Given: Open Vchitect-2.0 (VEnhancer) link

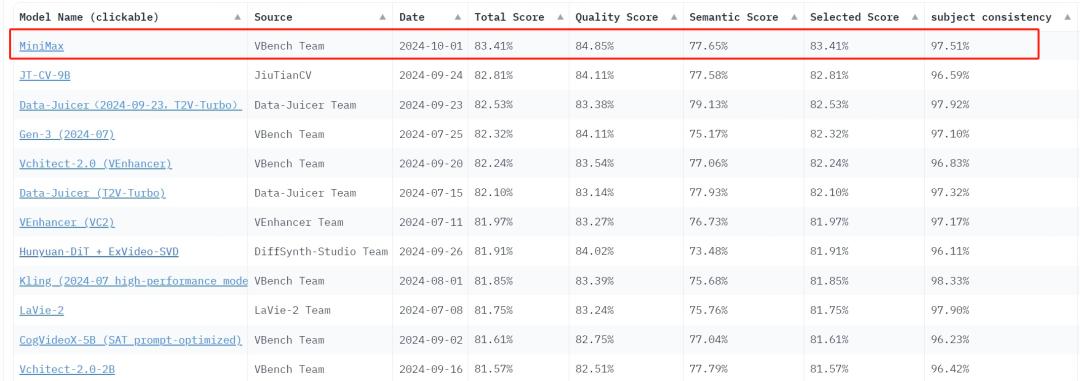Looking at the screenshot, I should [95, 163].
